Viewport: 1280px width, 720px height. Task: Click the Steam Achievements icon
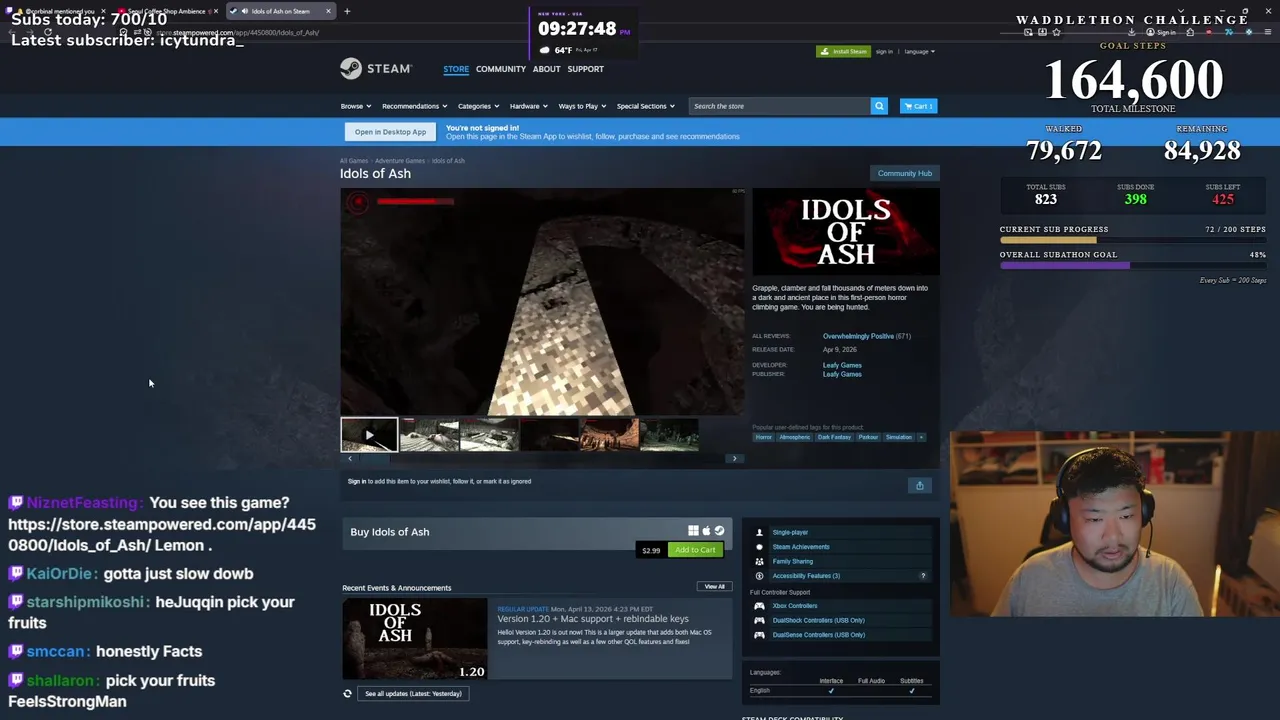pyautogui.click(x=759, y=547)
